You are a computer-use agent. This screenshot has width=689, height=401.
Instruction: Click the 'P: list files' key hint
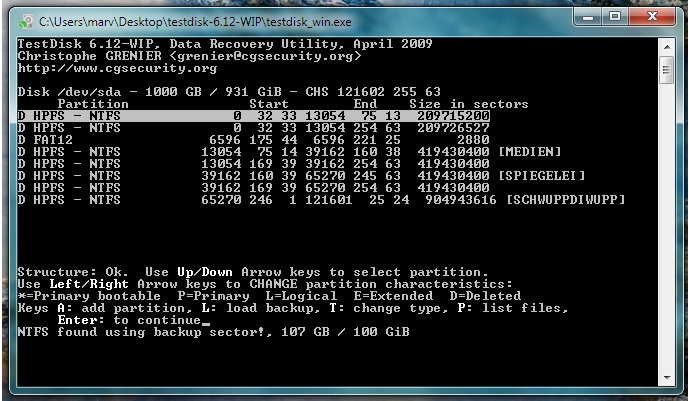[x=513, y=308]
